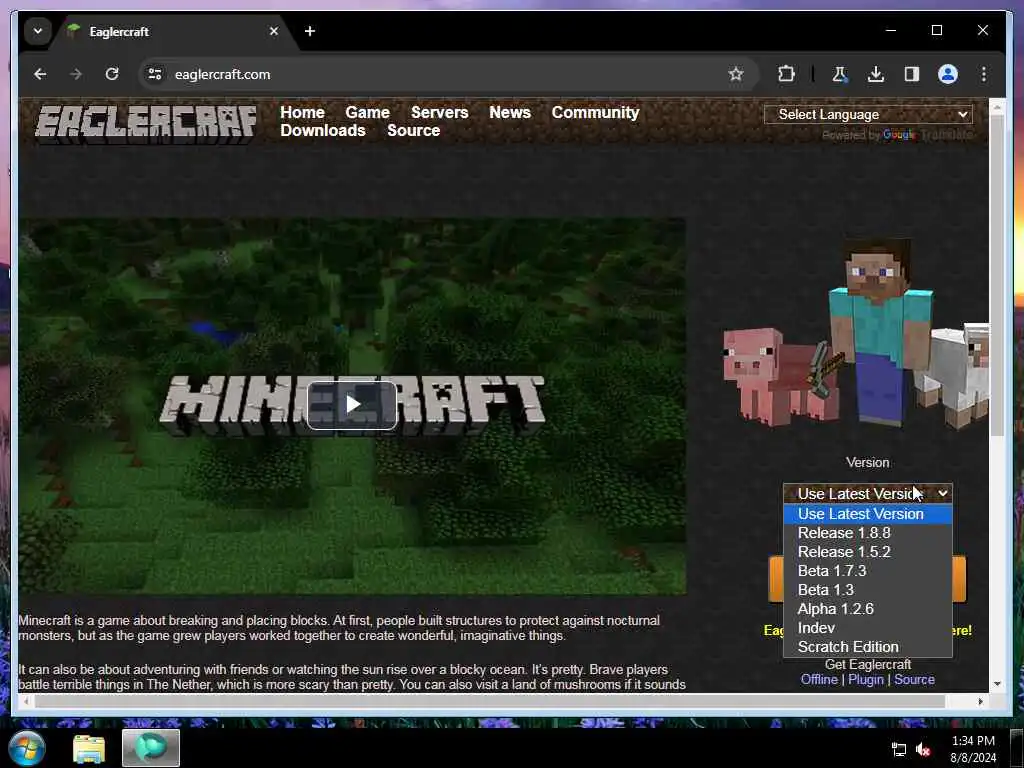The width and height of the screenshot is (1024, 768).
Task: Open the Home nav item
Action: pyautogui.click(x=302, y=112)
